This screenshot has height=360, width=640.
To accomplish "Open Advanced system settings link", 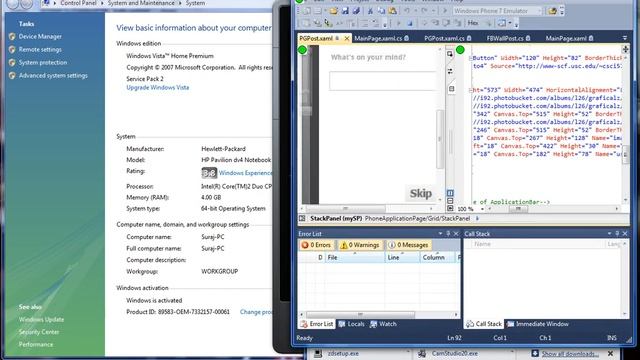I will coord(53,76).
